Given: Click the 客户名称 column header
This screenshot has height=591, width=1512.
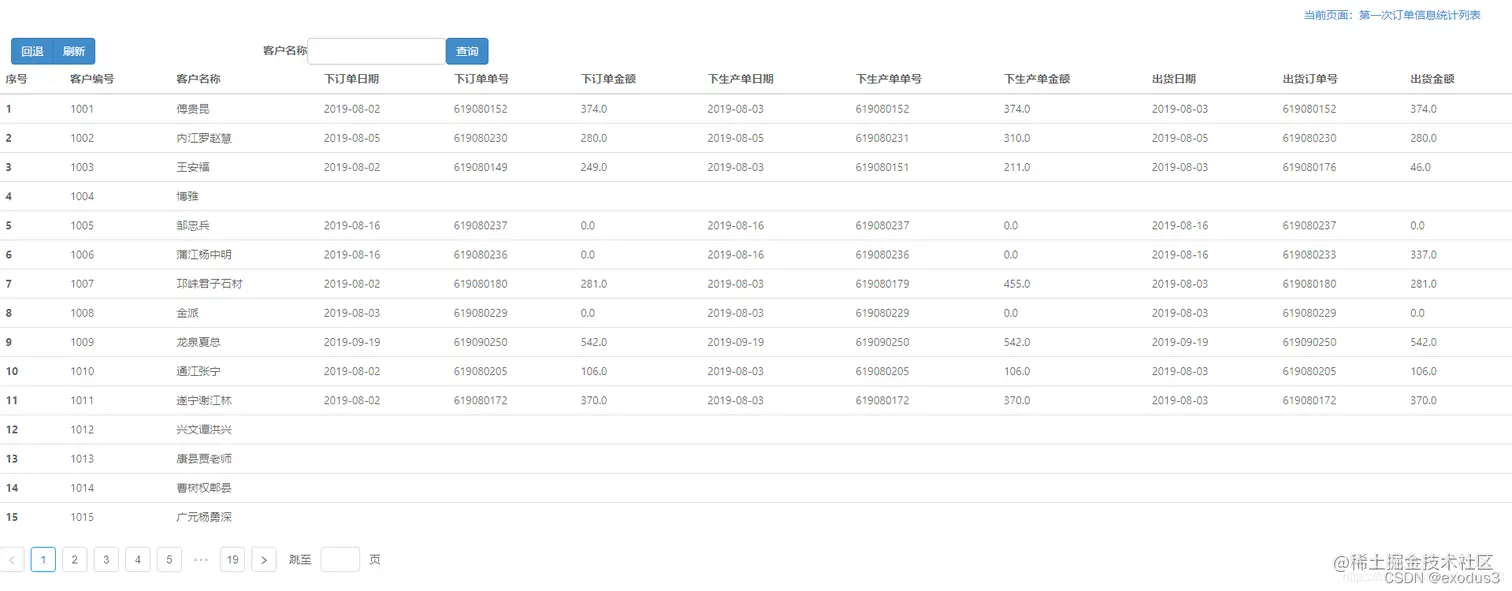Looking at the screenshot, I should point(198,79).
